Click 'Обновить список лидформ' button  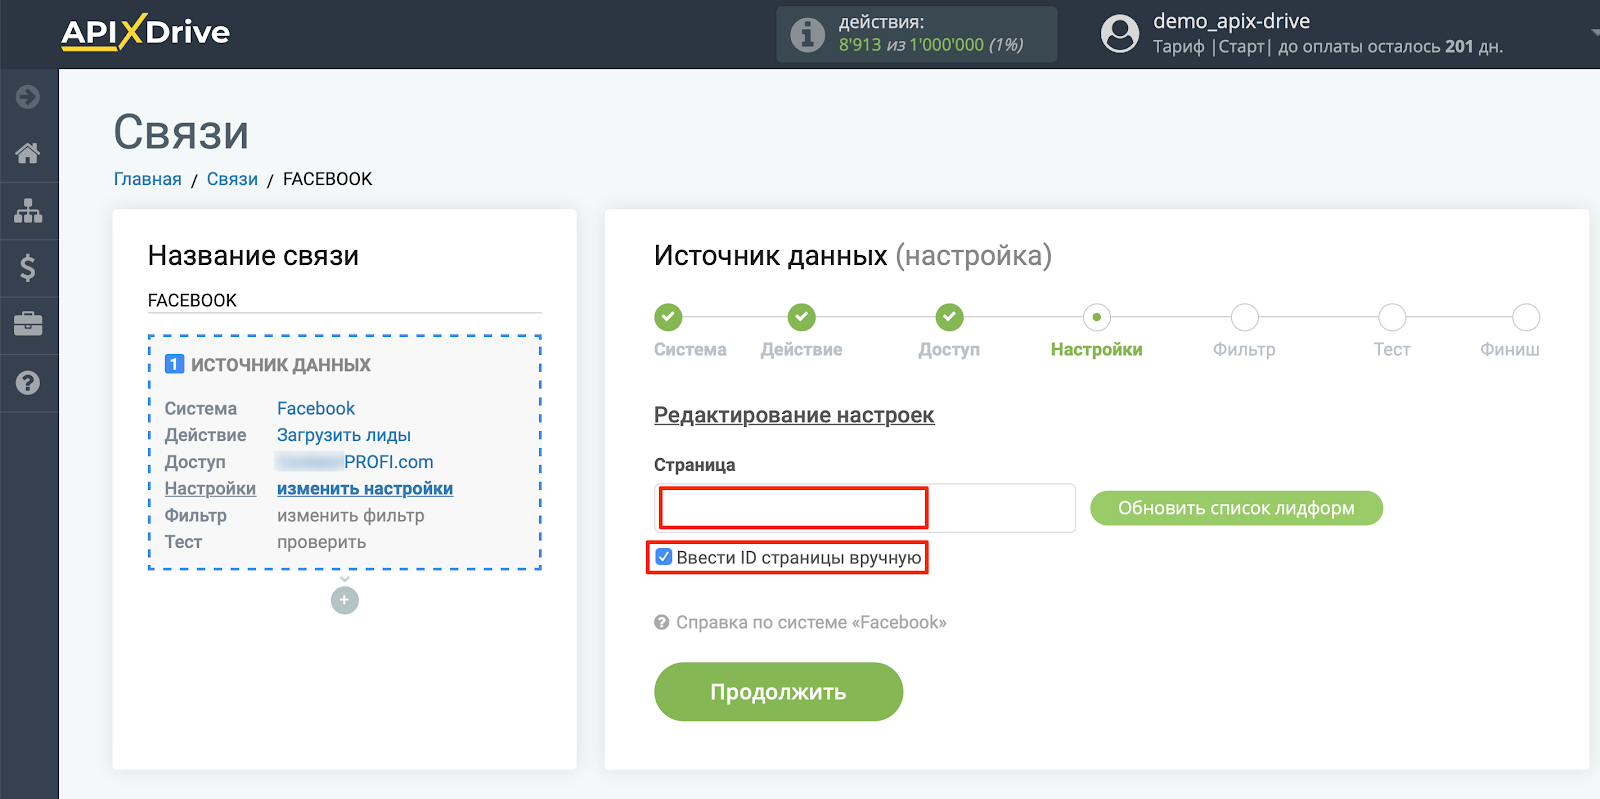point(1236,508)
